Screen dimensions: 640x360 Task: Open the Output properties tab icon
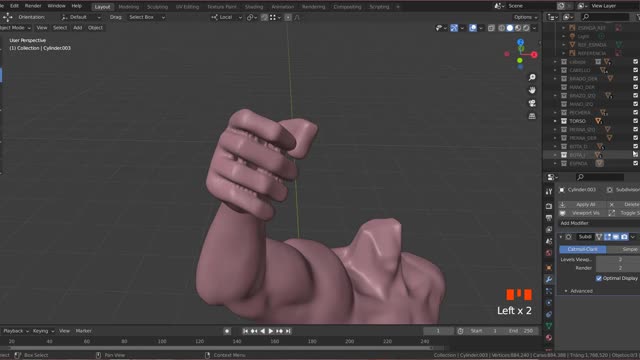click(x=549, y=218)
